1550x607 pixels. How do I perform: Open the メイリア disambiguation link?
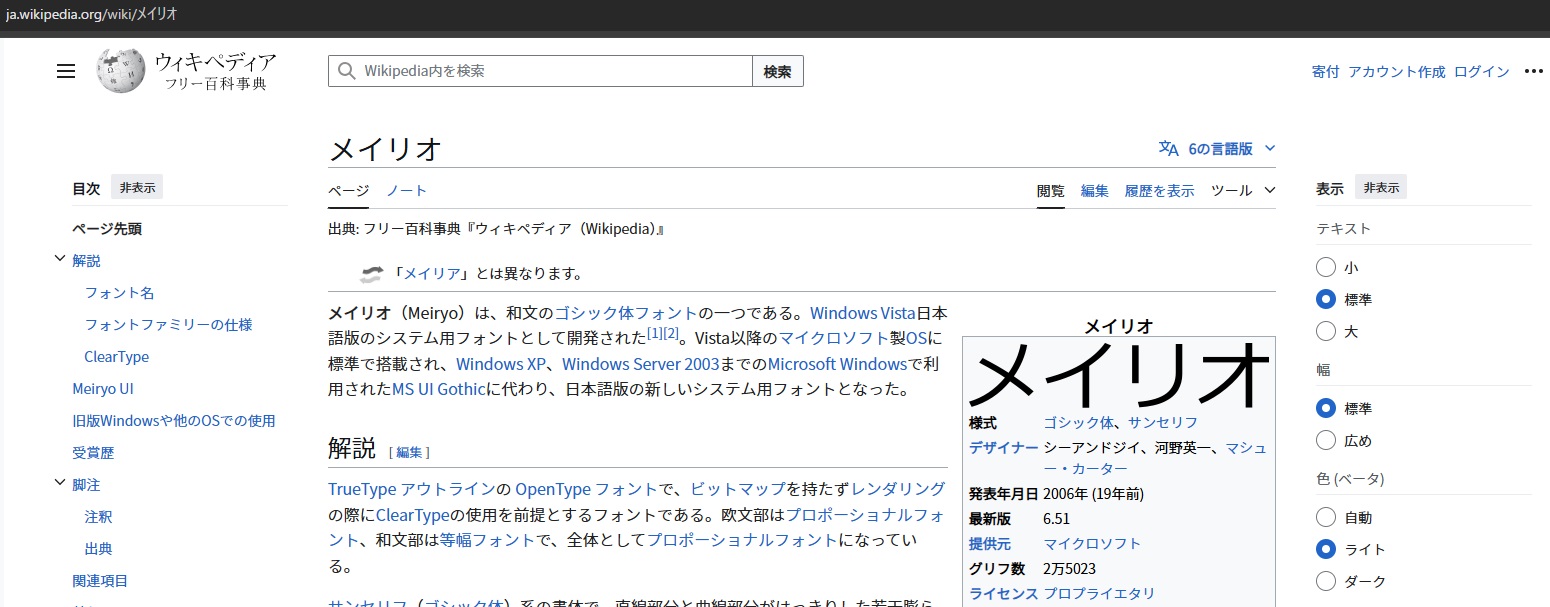[432, 274]
